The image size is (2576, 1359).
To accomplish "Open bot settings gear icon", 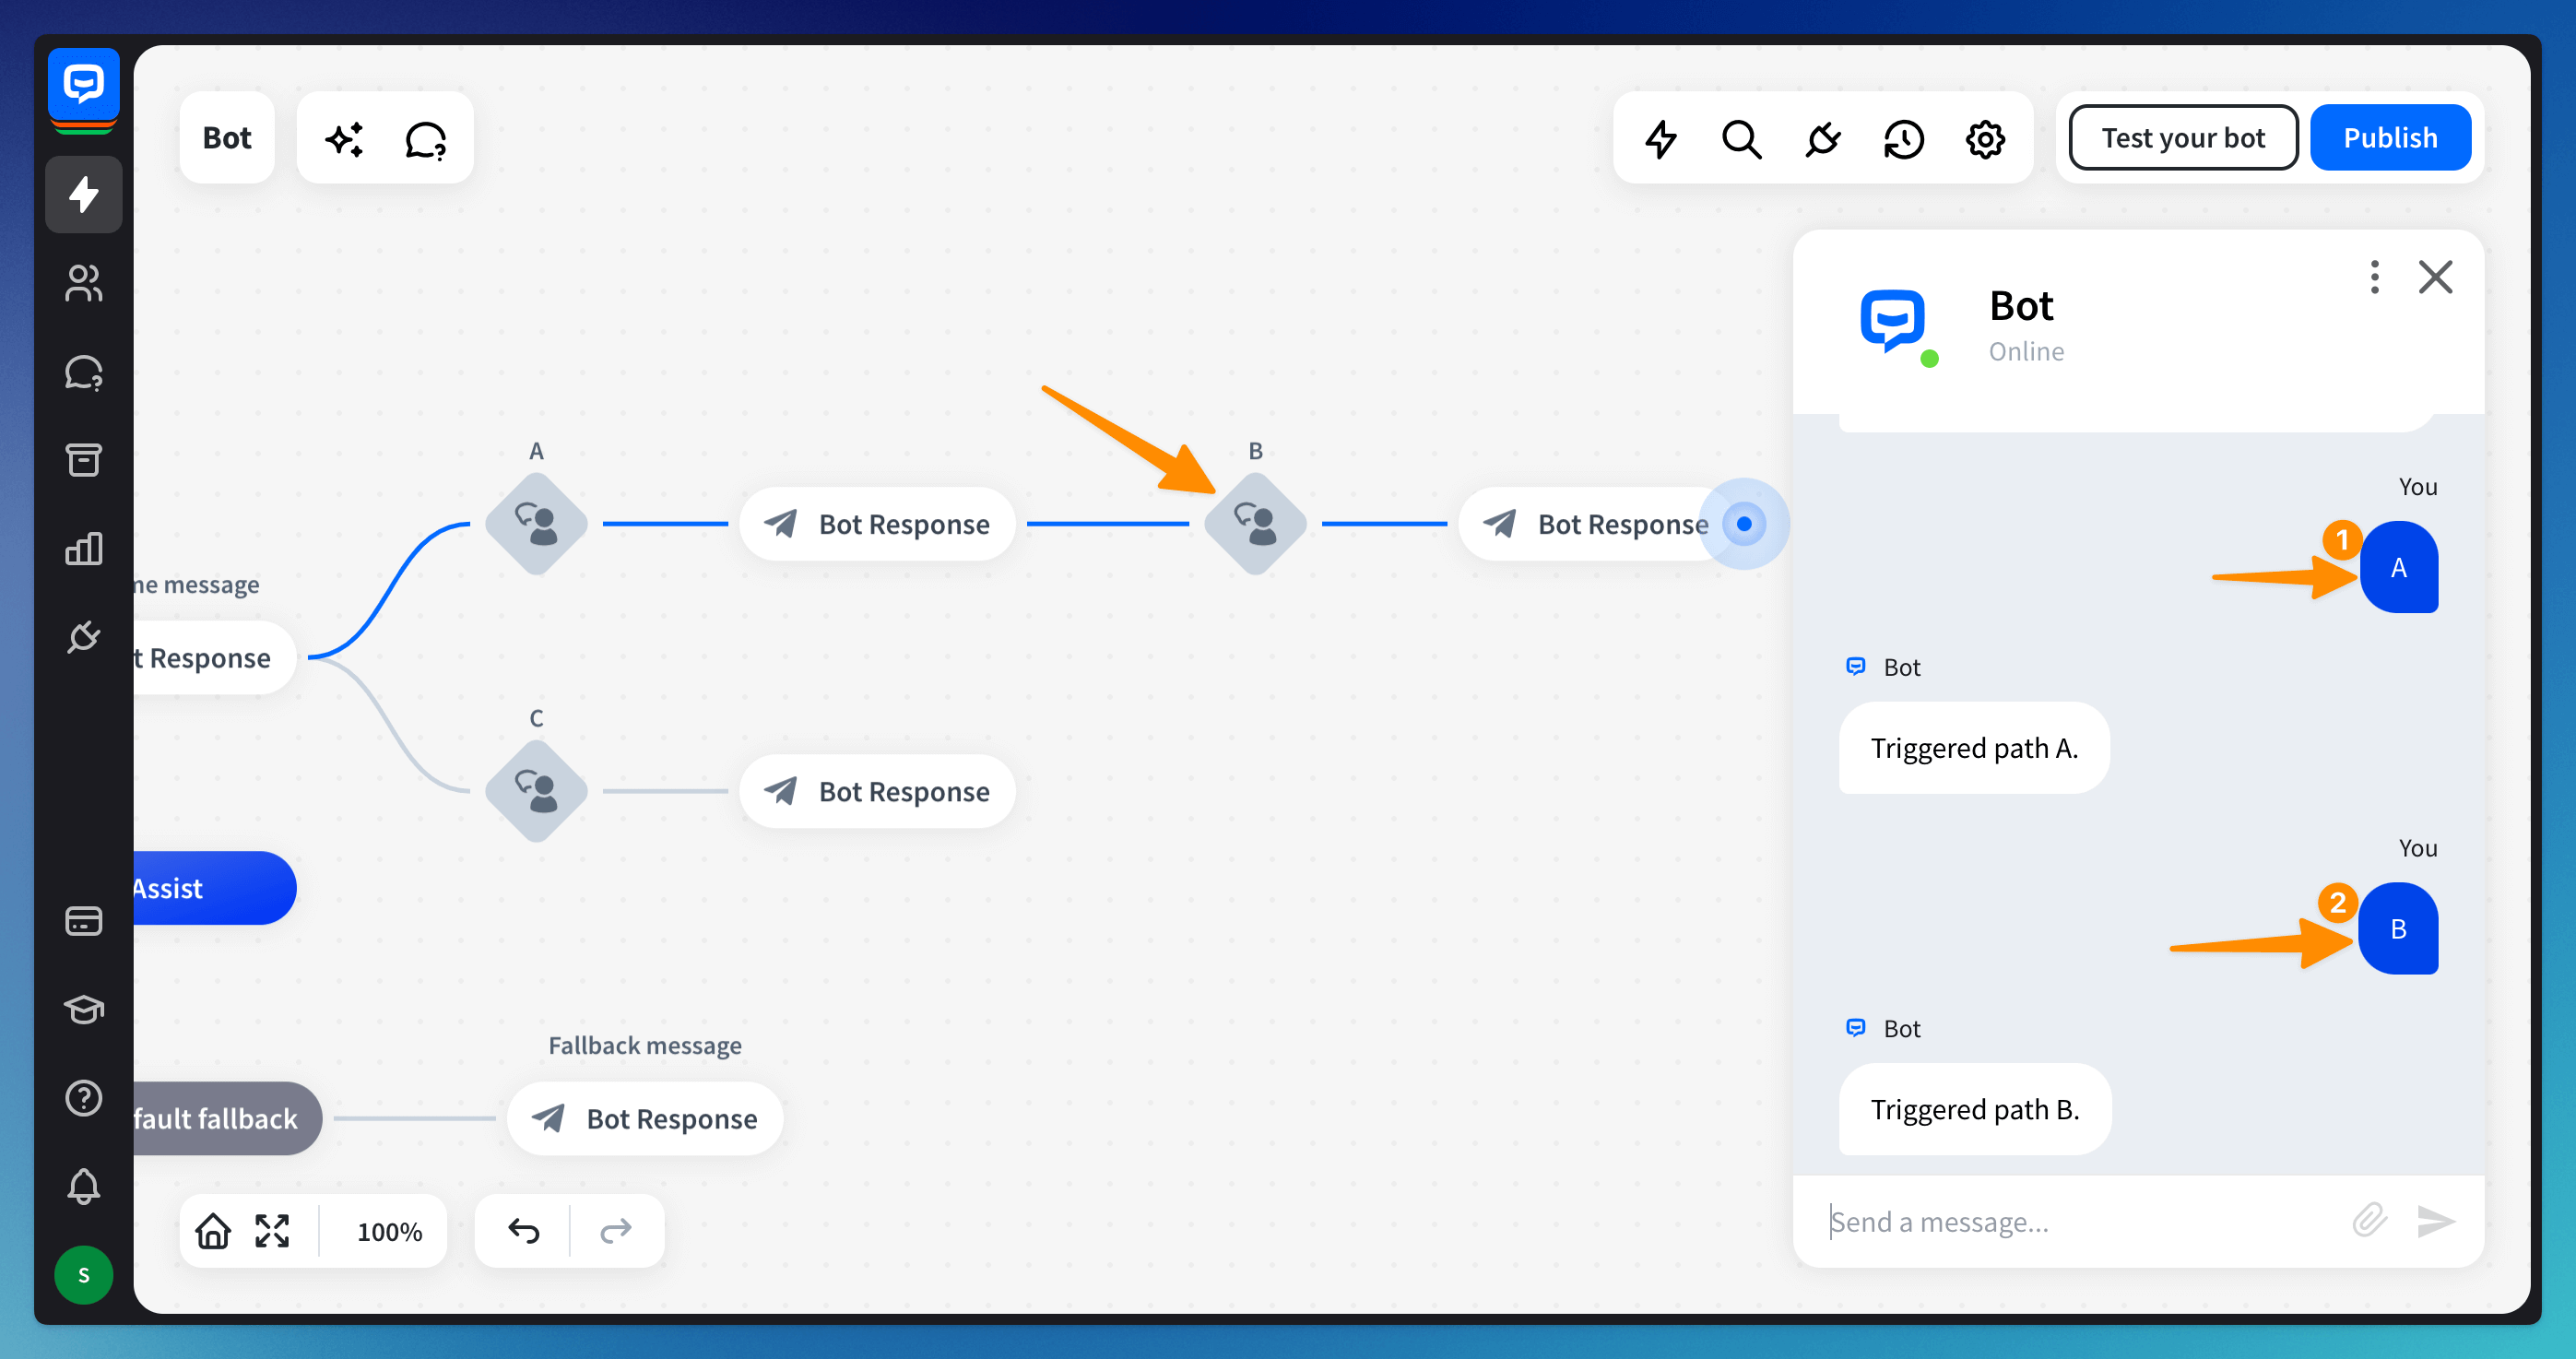I will click(1985, 138).
